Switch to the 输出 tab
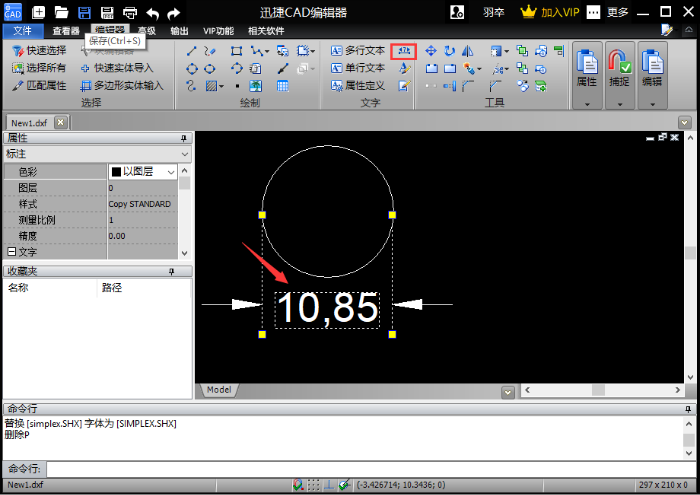The width and height of the screenshot is (700, 495). coord(179,31)
